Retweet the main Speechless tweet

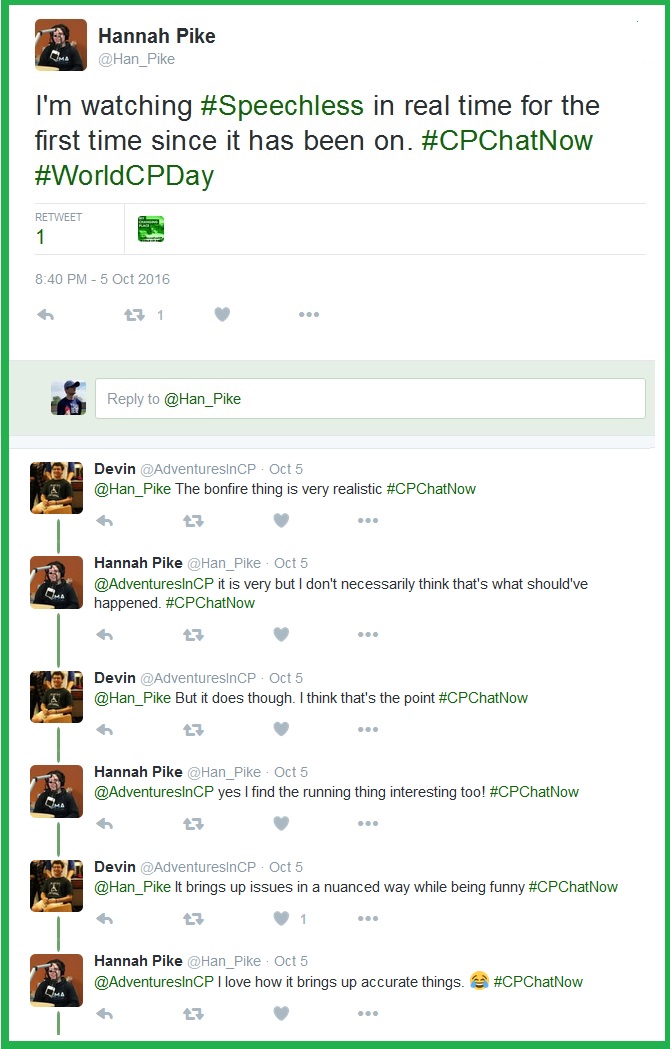pyautogui.click(x=134, y=315)
